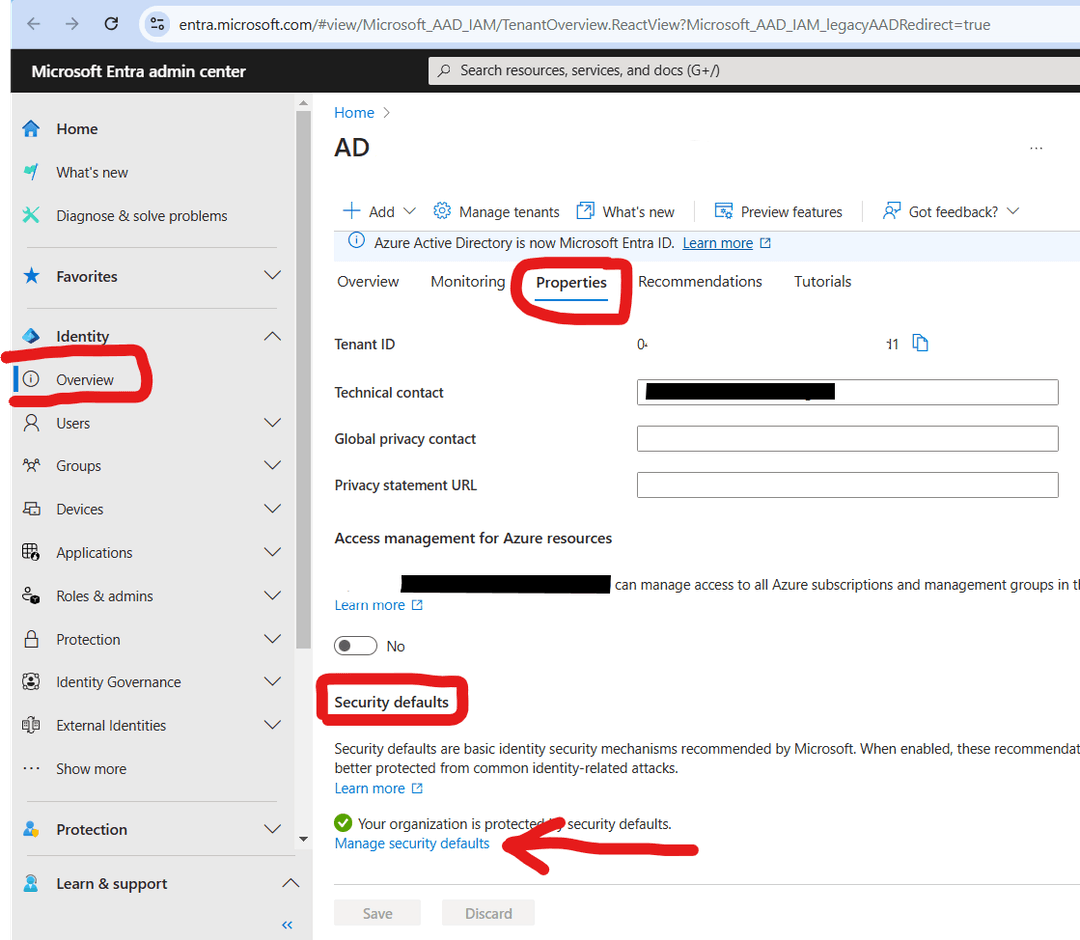Screen dimensions: 1080x940
Task: Click the What's new sidebar icon
Action: click(31, 172)
